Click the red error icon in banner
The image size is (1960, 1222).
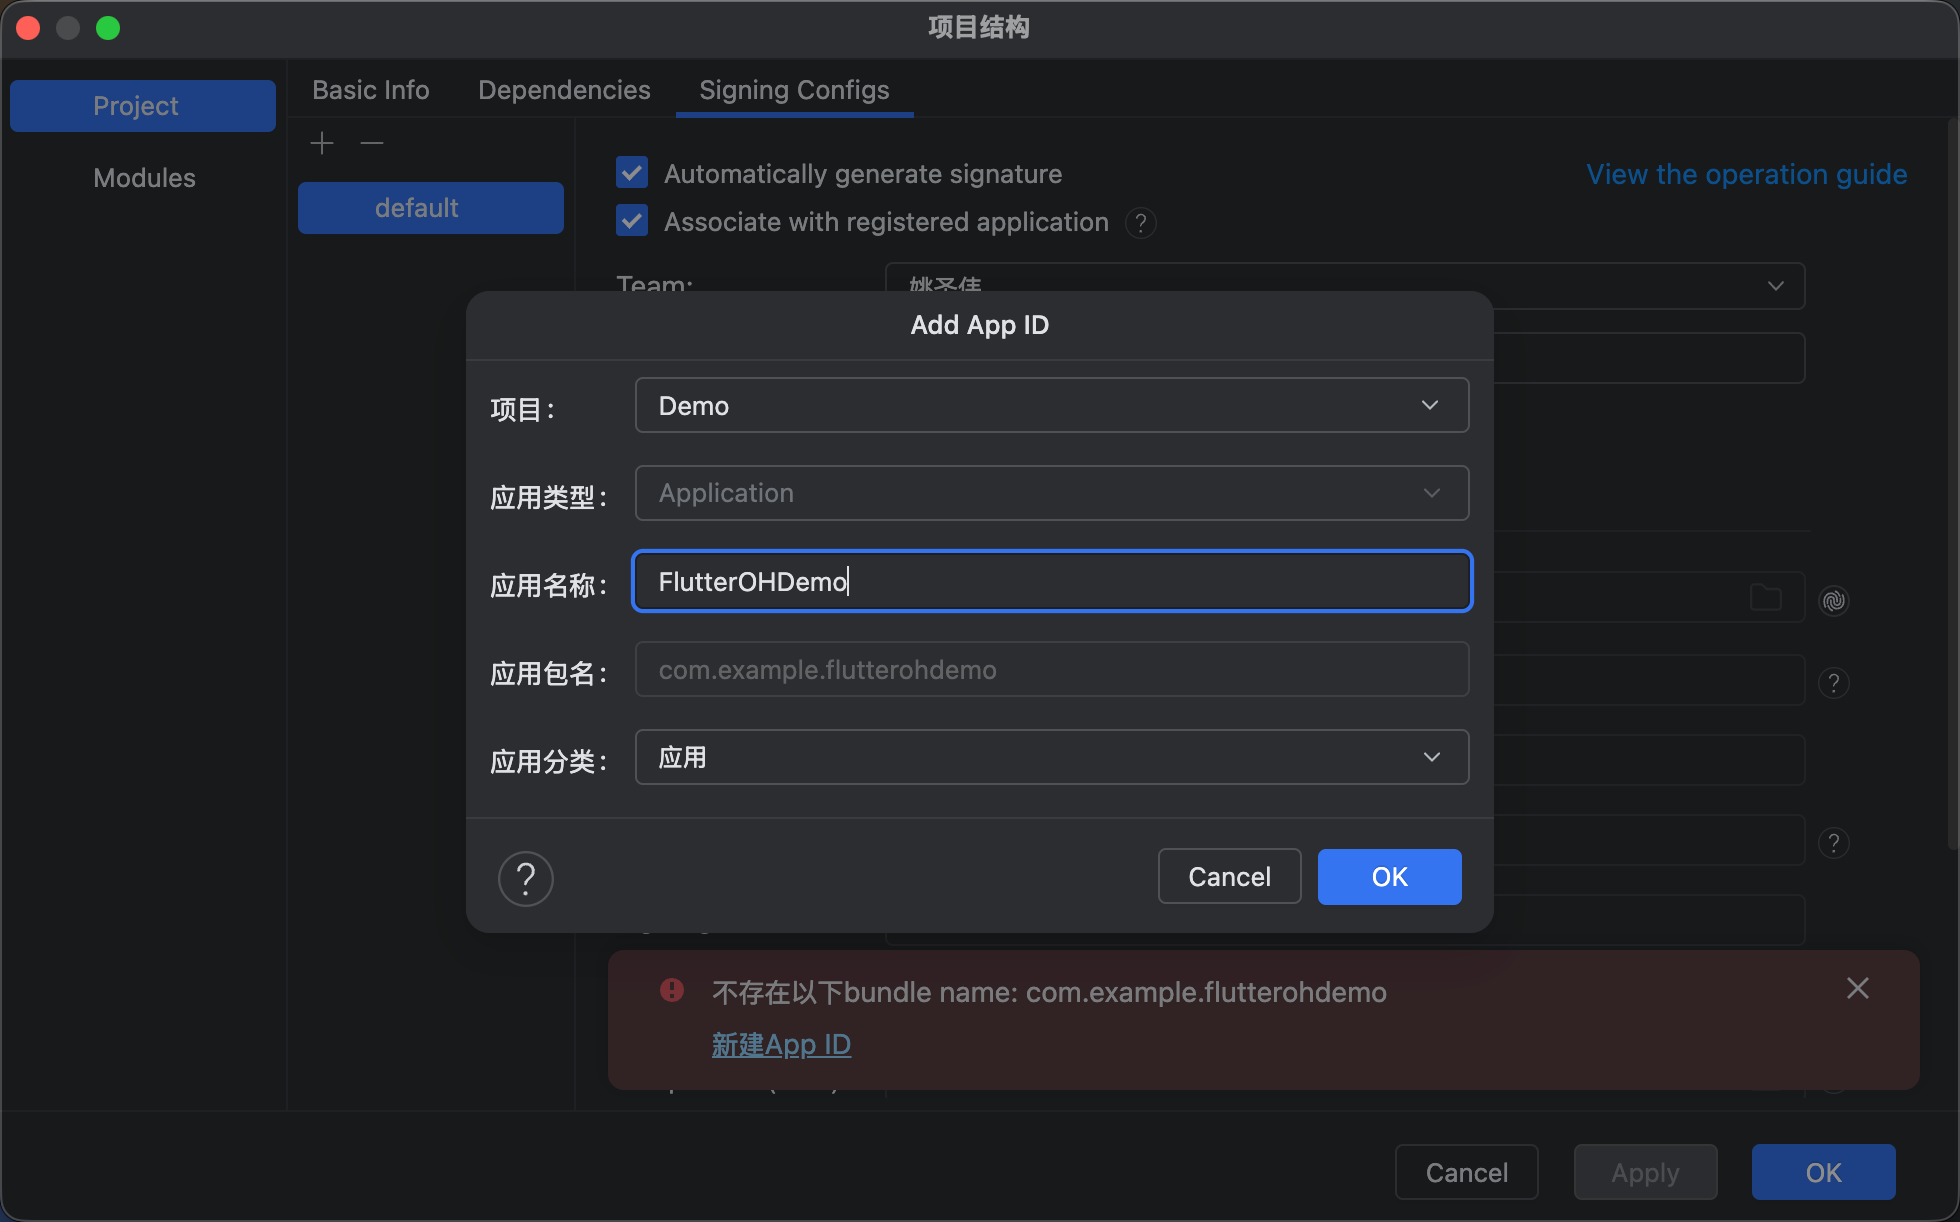click(x=672, y=990)
